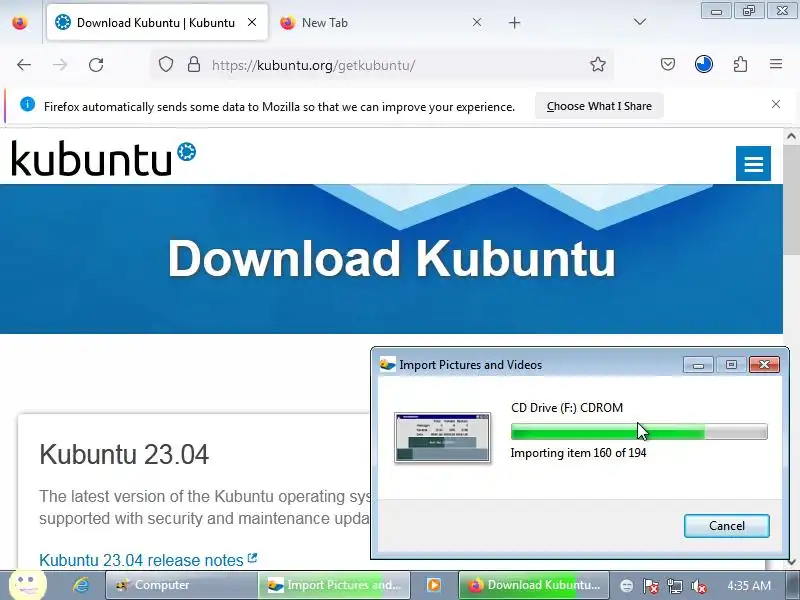Click the page scrollbar up arrow
The image size is (800, 600).
click(791, 136)
